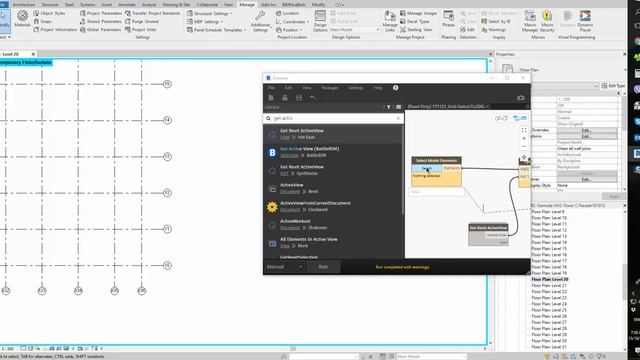
Task: Open Macro Manager
Action: click(x=530, y=21)
